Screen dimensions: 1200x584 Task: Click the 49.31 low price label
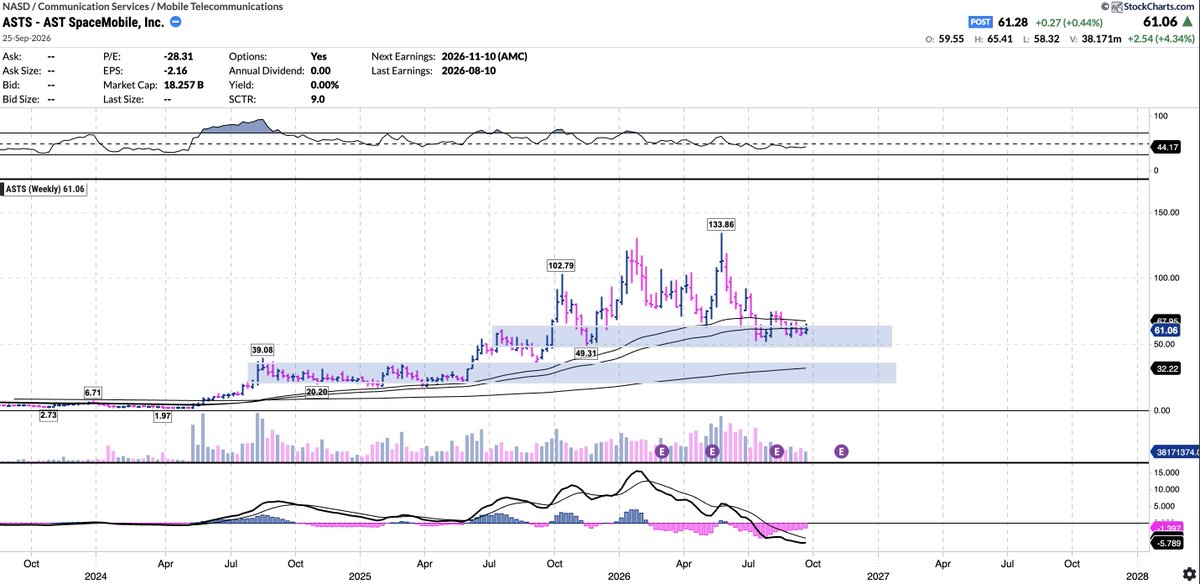pos(585,354)
